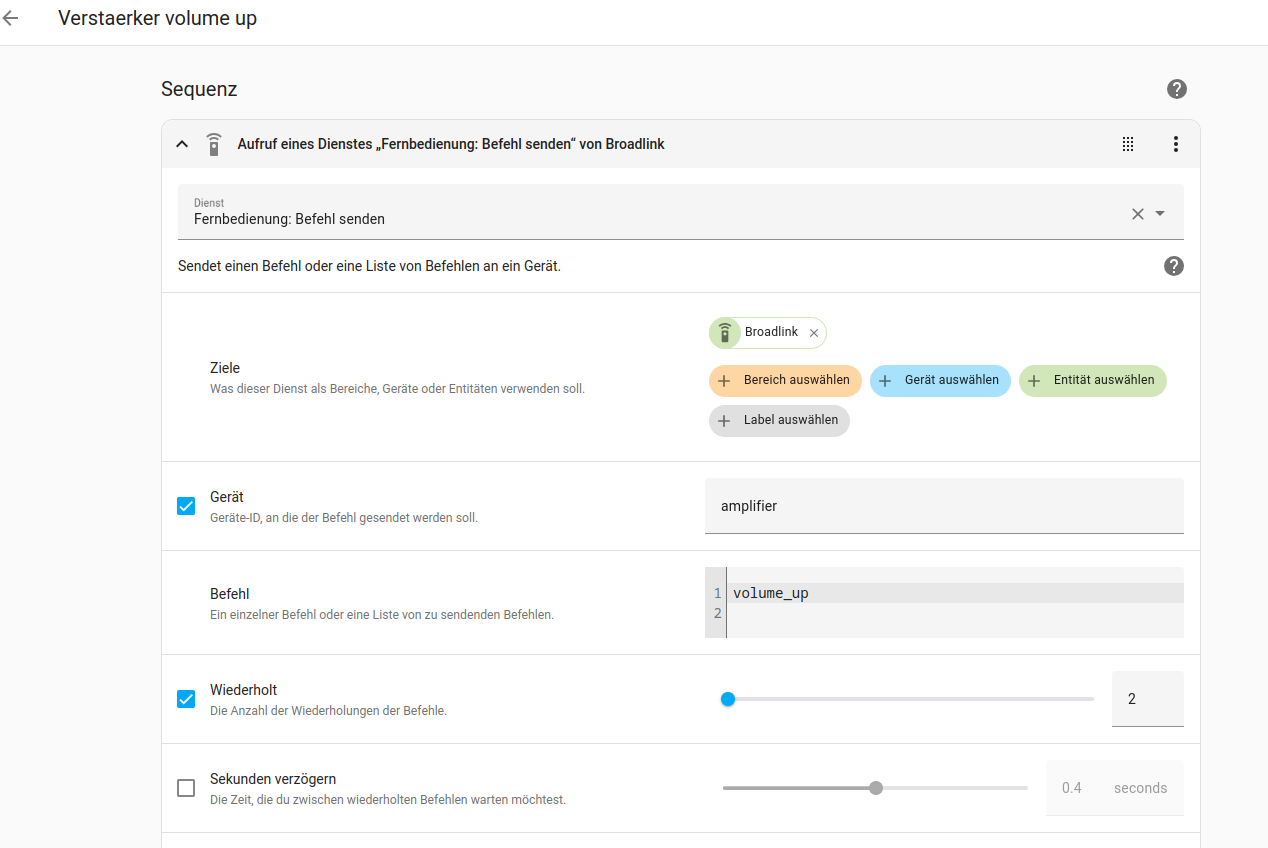The image size is (1268, 848).
Task: Click Gerät auswählen button
Action: [940, 381]
